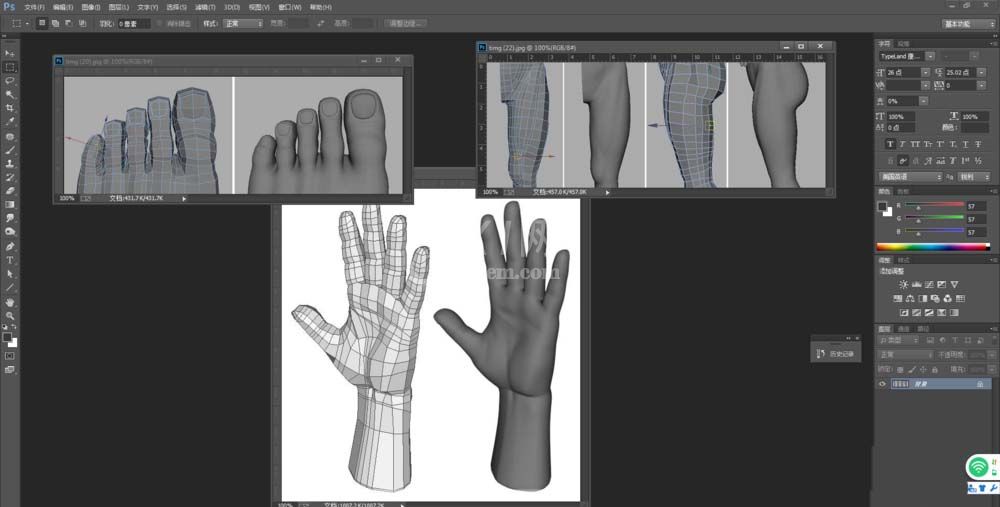Screen dimensions: 1000x507
Task: Select the Zoom tool
Action: (x=10, y=316)
